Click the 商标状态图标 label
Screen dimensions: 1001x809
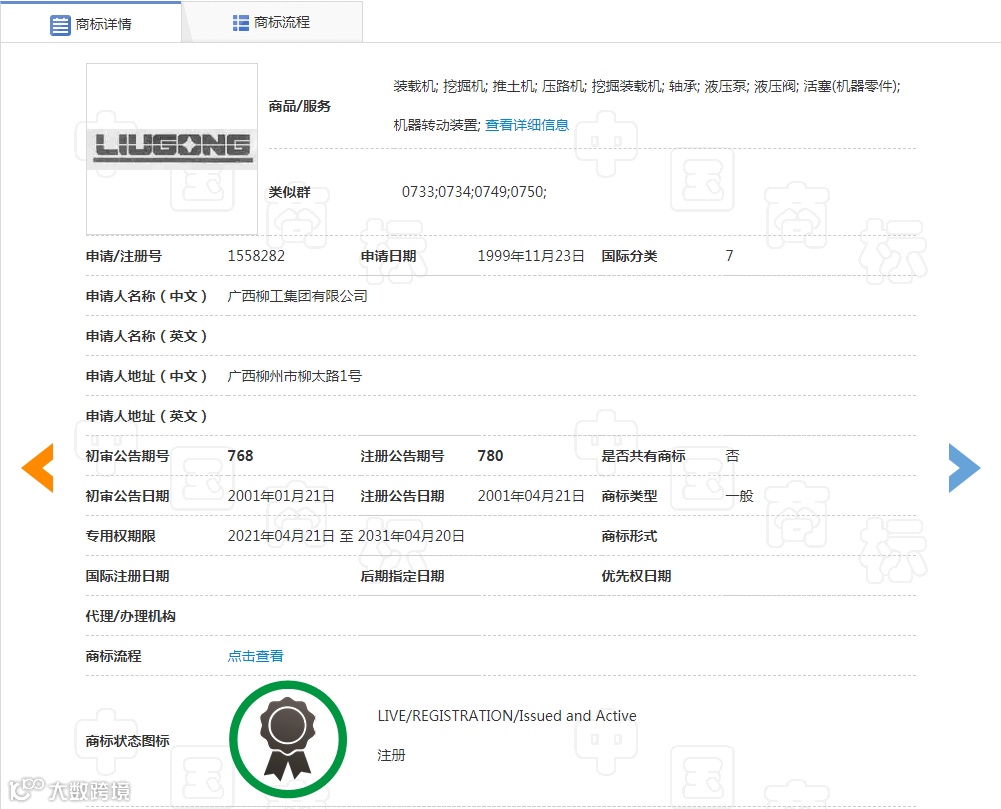128,741
